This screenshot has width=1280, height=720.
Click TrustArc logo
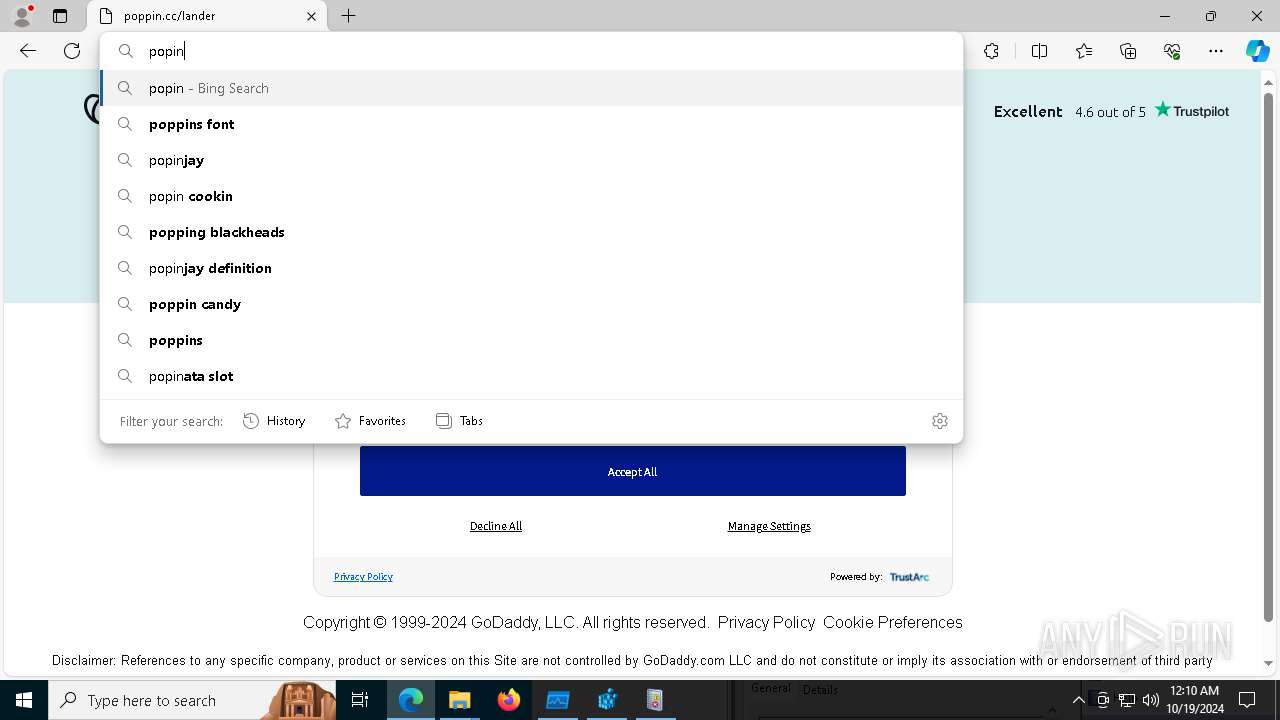coord(909,577)
